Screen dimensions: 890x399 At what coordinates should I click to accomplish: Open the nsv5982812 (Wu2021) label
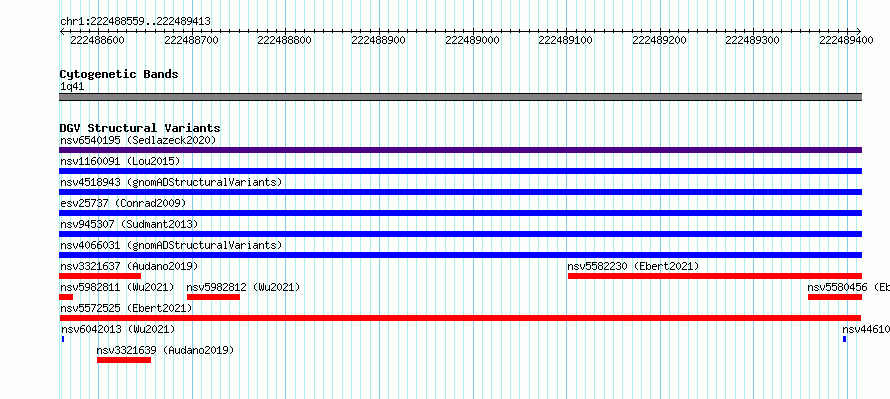coord(243,287)
